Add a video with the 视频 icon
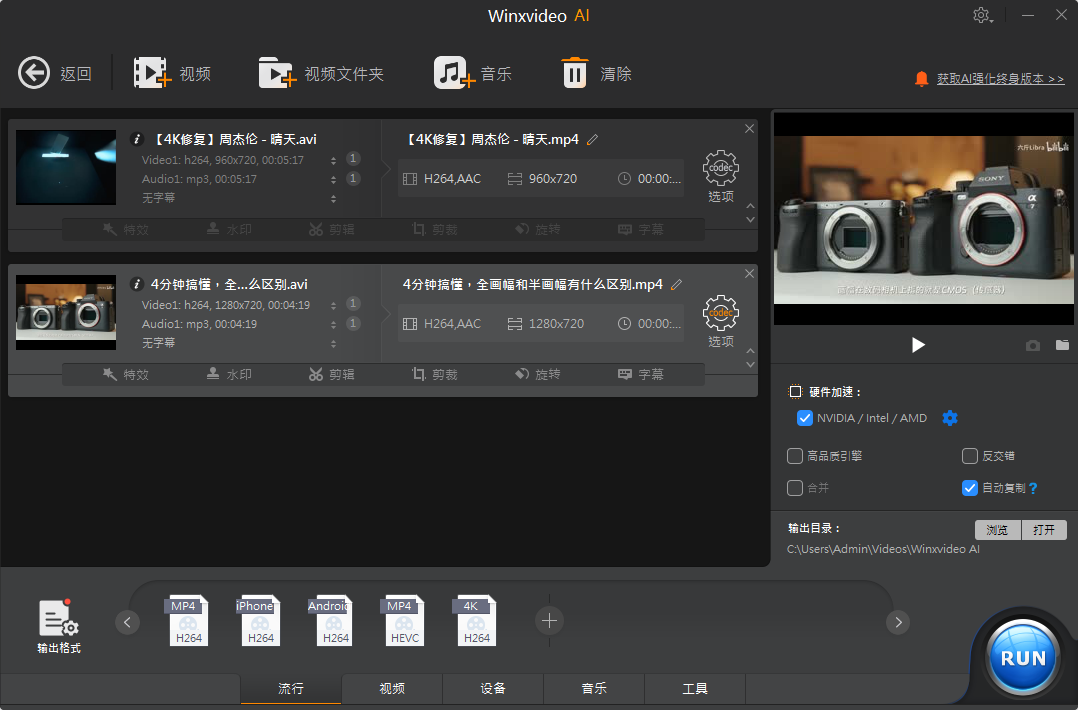 (153, 73)
